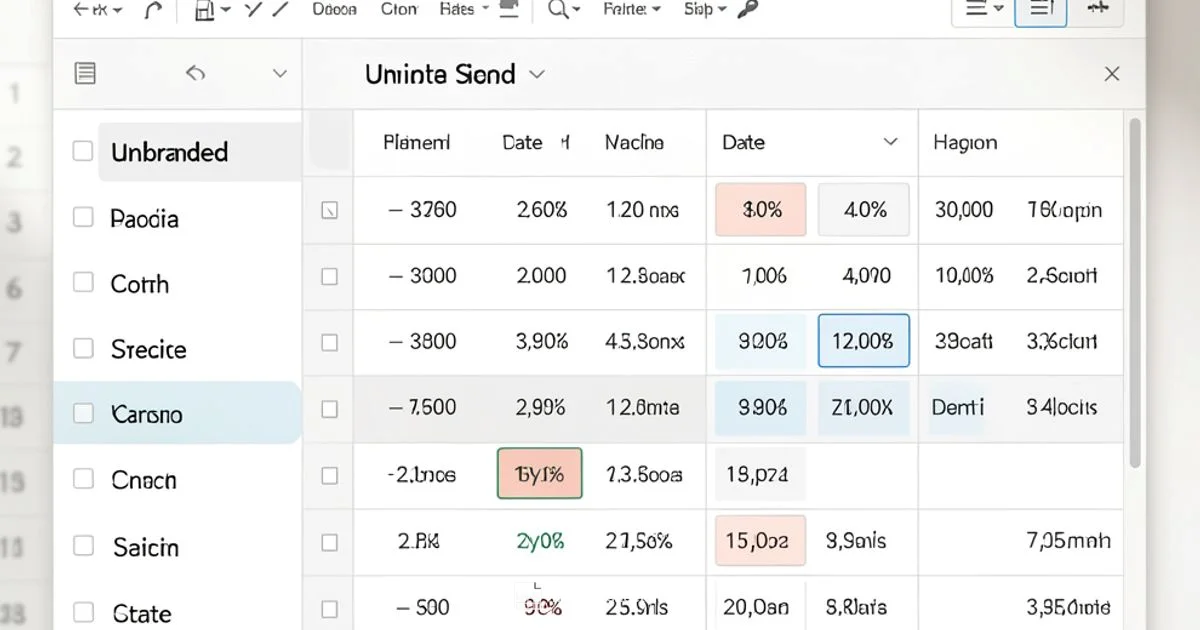Check the Unbranded checkbox in the sidebar
Screen dimensions: 1200x630
(83, 152)
